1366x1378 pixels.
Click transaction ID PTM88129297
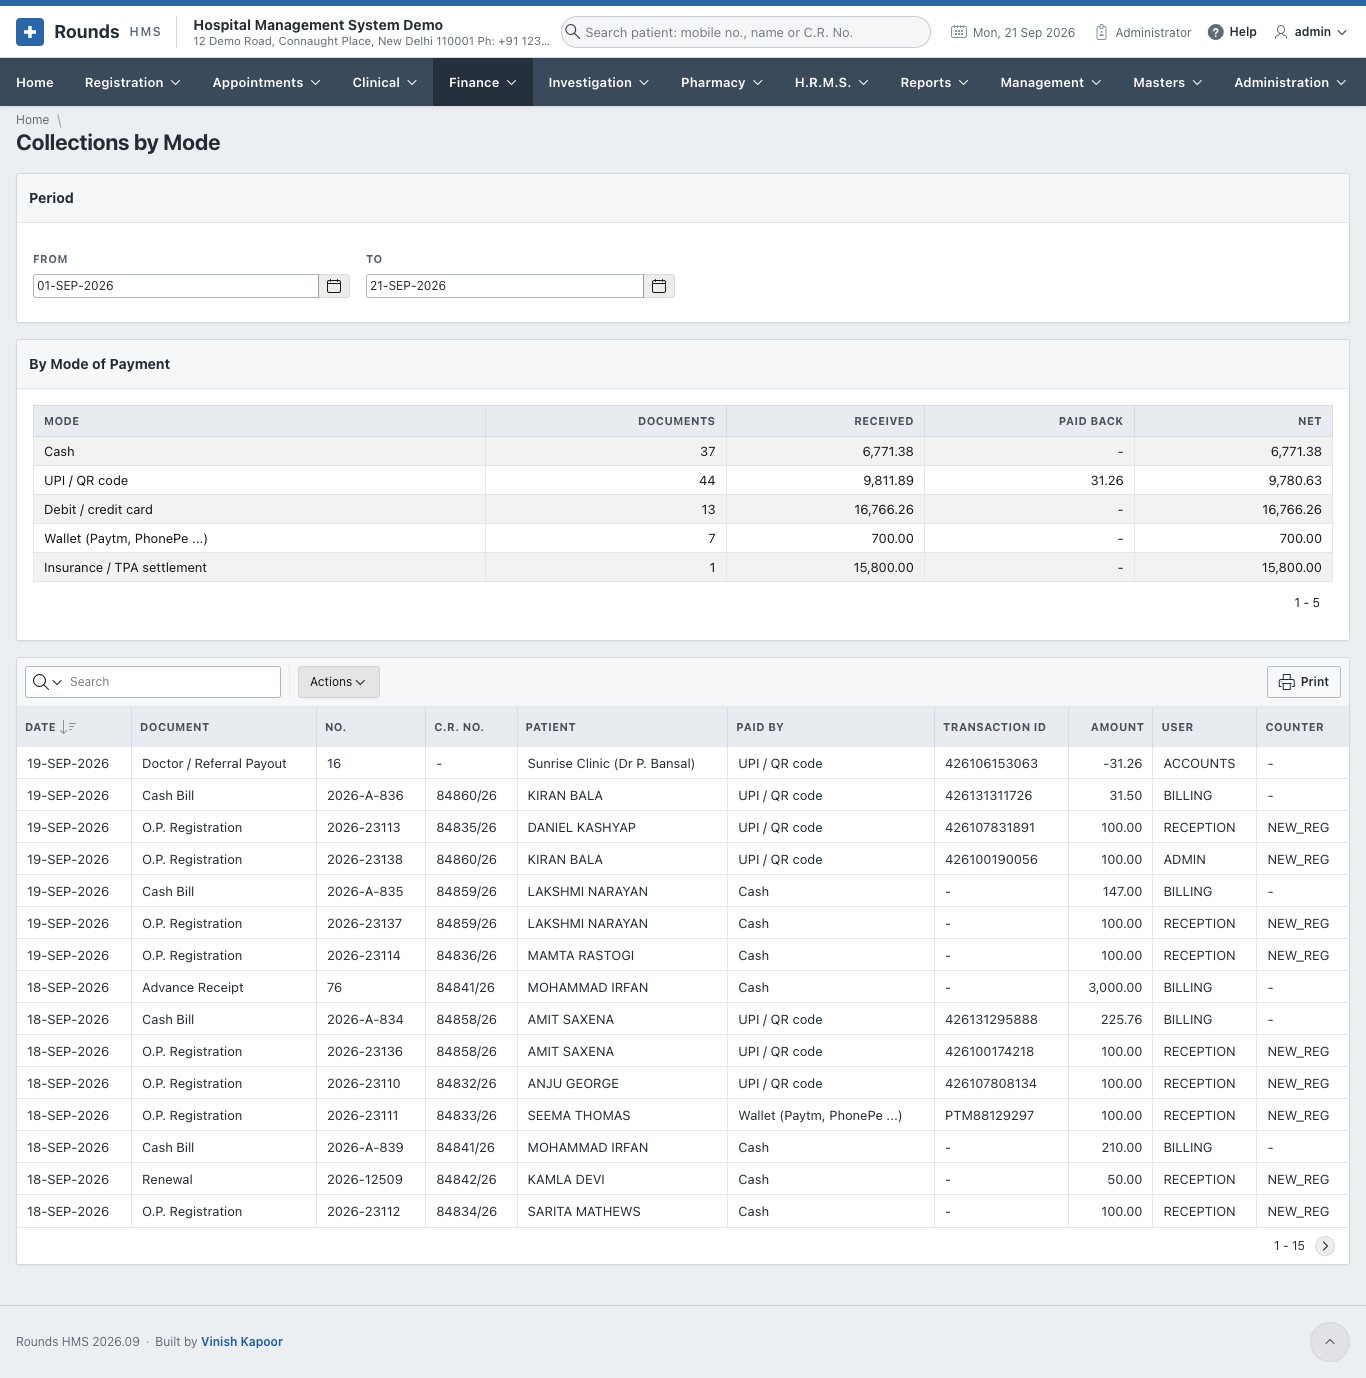click(989, 1116)
